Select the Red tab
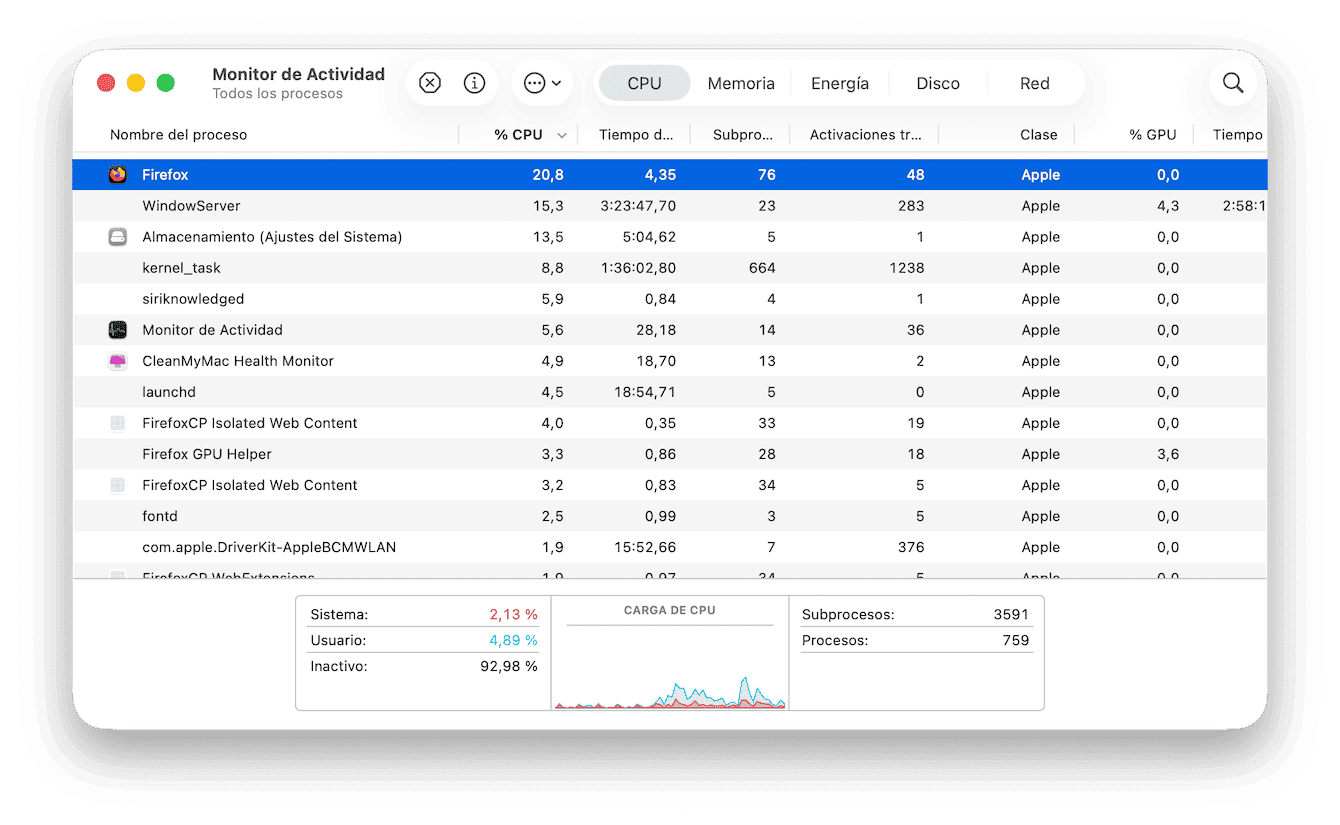The image size is (1340, 825). pyautogui.click(x=1034, y=84)
